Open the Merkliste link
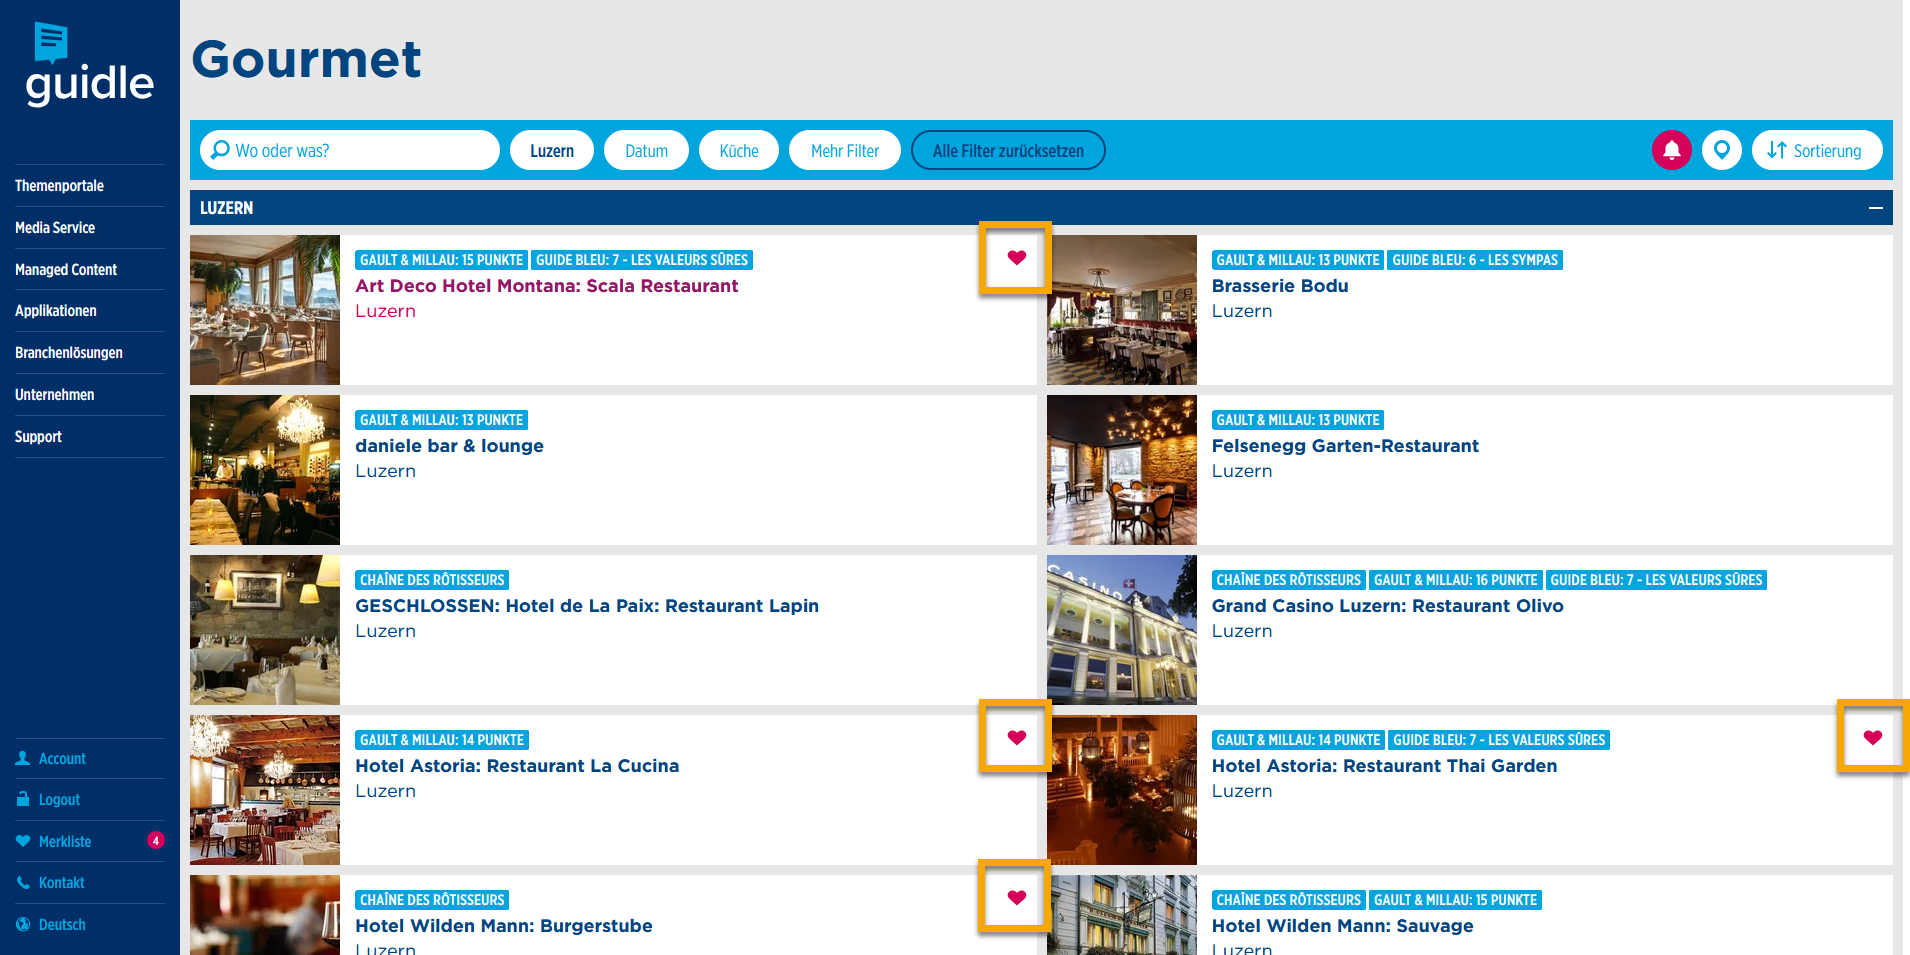 click(x=65, y=842)
